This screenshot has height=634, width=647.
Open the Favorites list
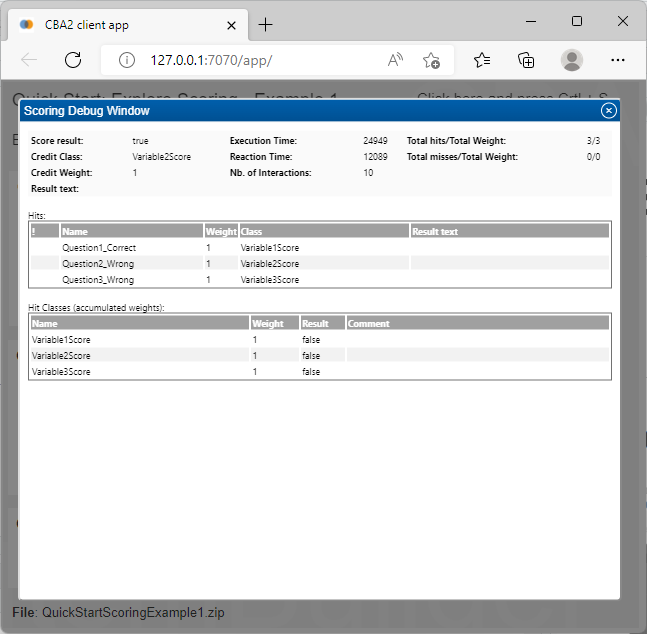(x=482, y=60)
